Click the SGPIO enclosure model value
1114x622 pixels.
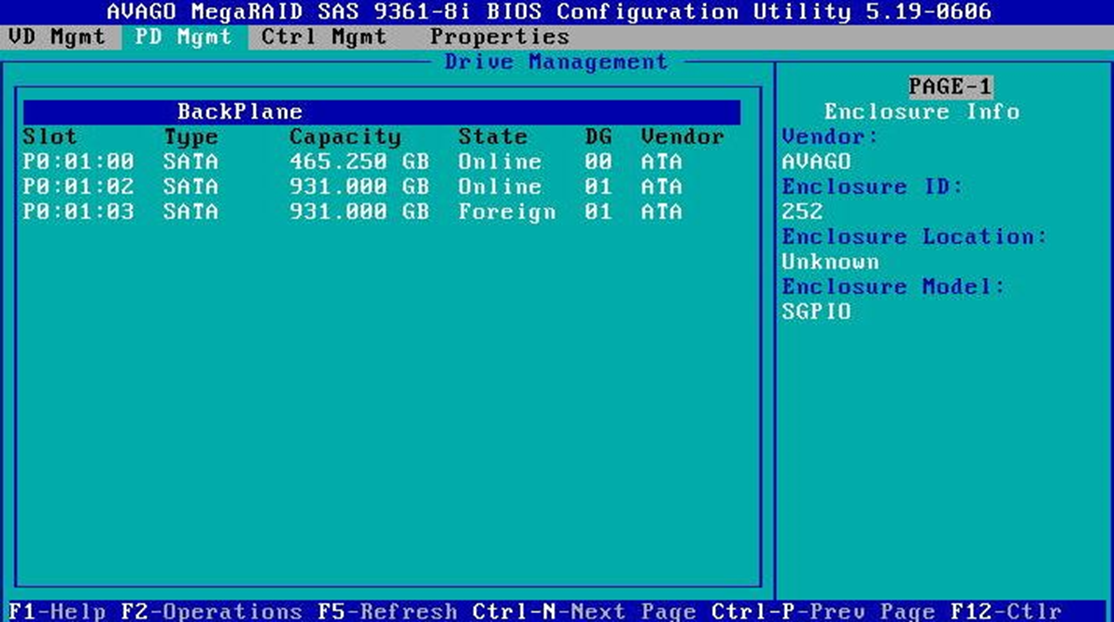(816, 311)
